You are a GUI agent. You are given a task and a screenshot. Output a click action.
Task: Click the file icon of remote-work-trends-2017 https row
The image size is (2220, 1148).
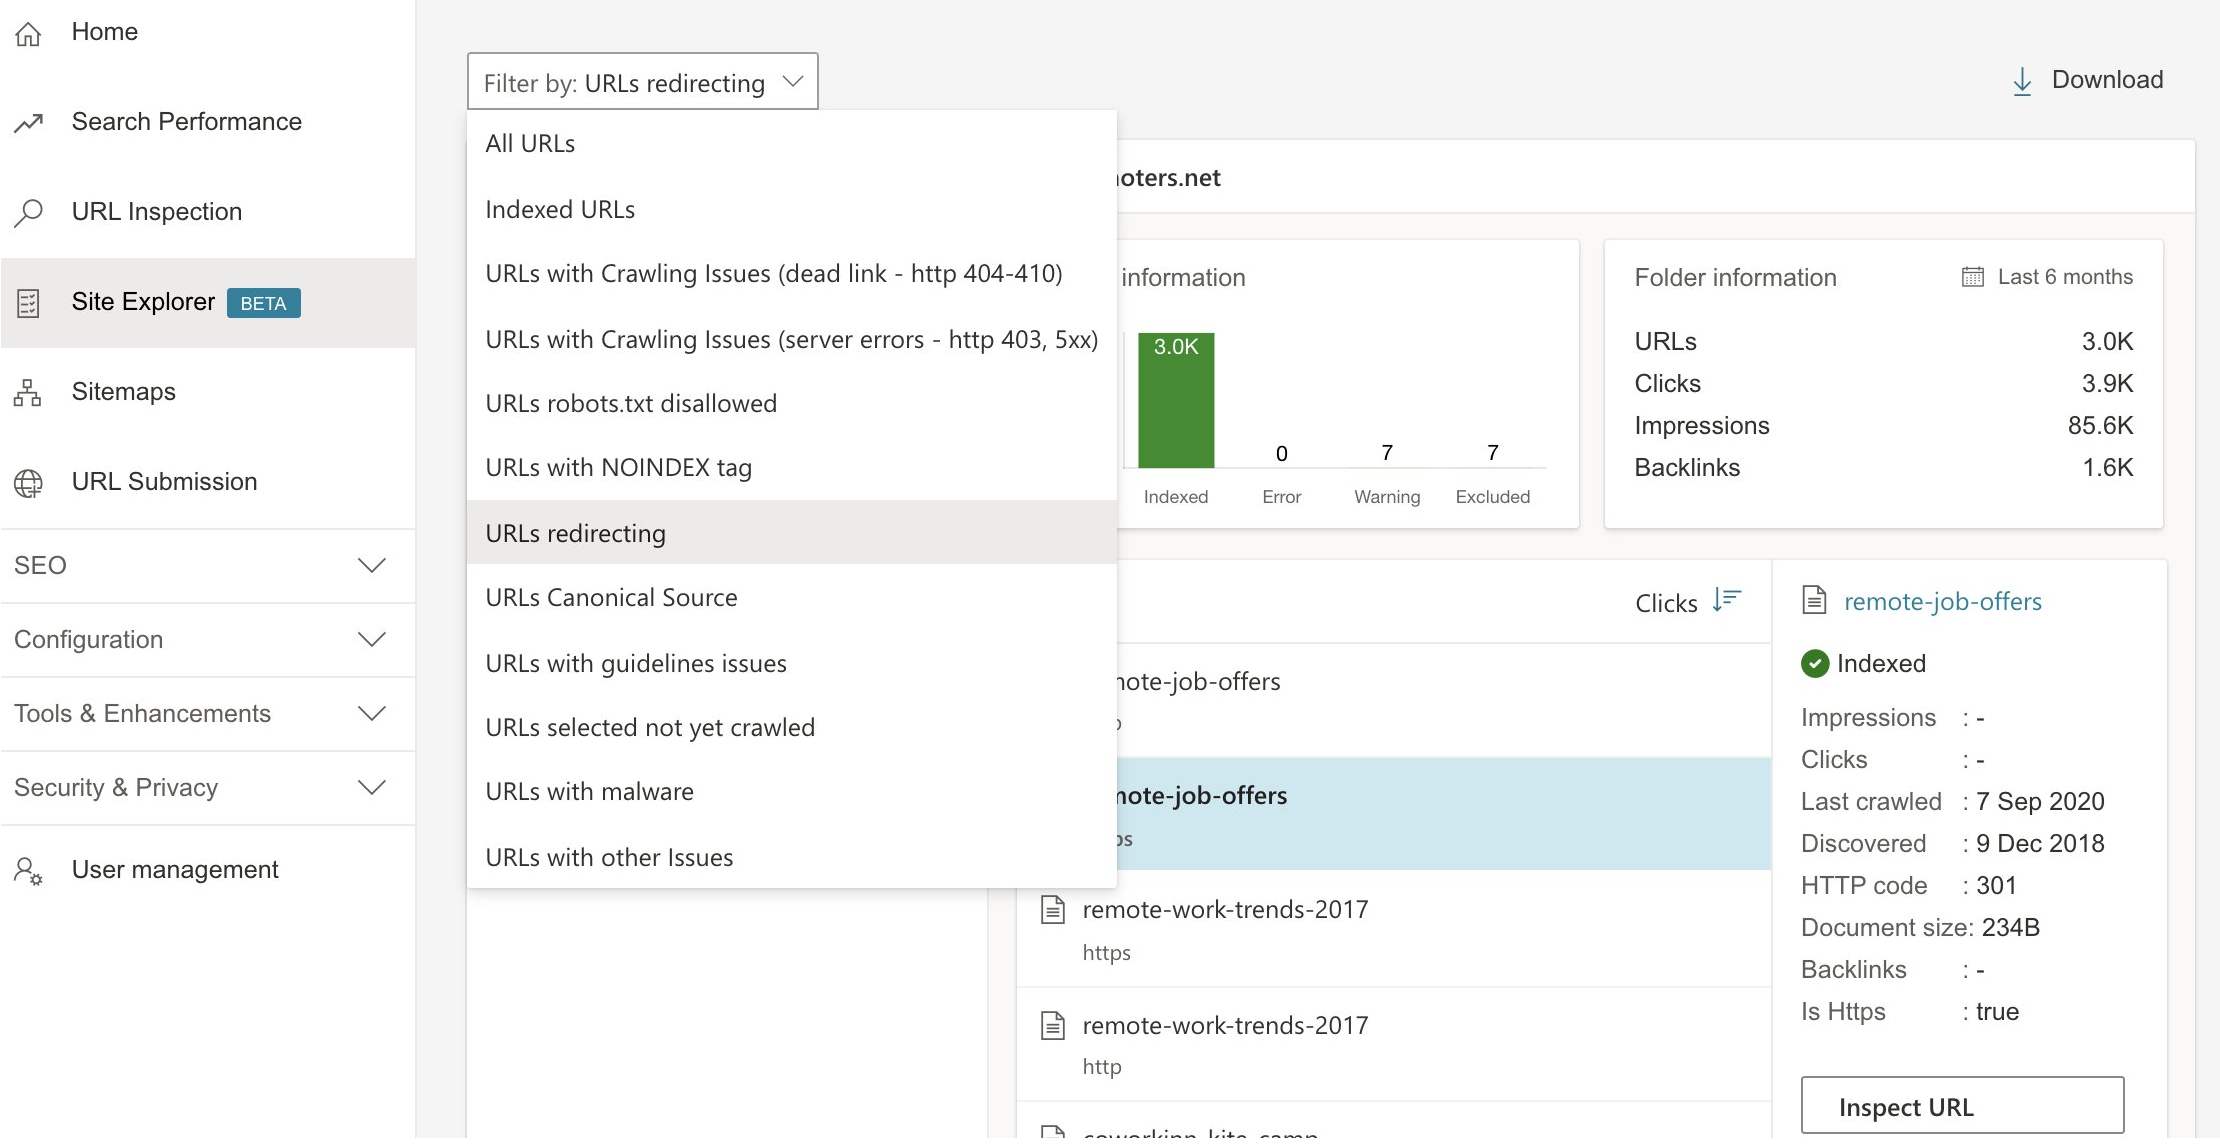pyautogui.click(x=1053, y=910)
